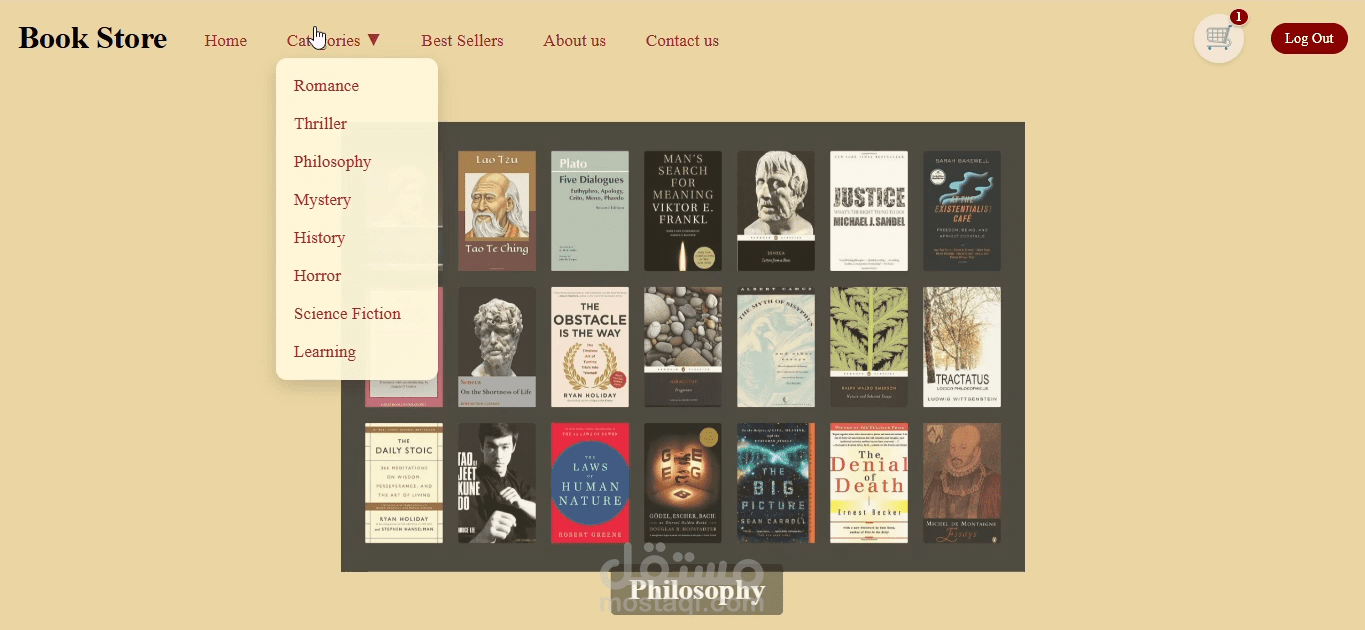1365x630 pixels.
Task: Click the Philosophy caption label
Action: tap(697, 590)
